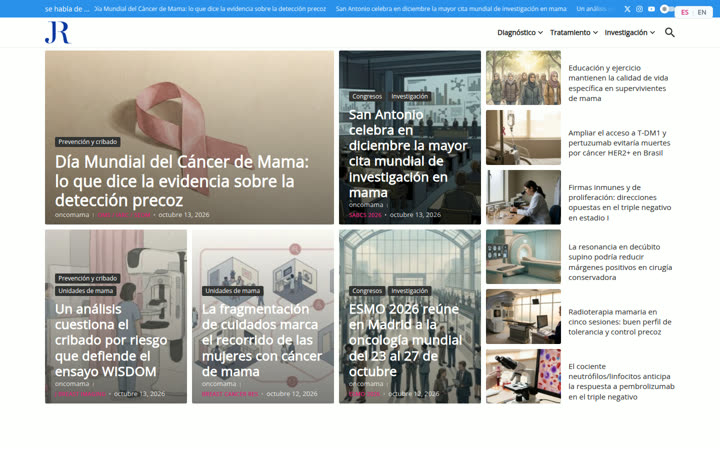Open the X (Twitter) social icon
This screenshot has width=720, height=450.
627,9
